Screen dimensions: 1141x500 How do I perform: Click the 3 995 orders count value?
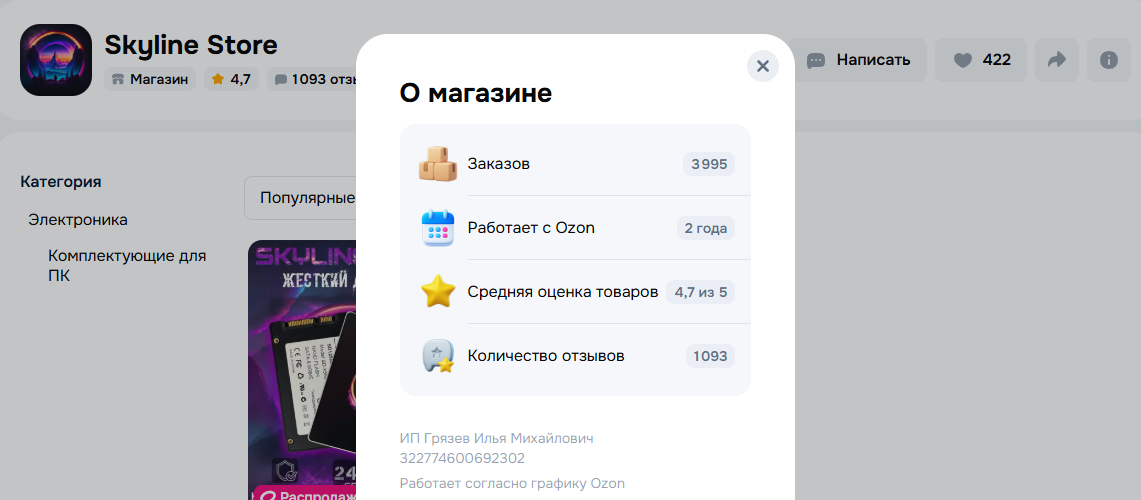[x=709, y=164]
